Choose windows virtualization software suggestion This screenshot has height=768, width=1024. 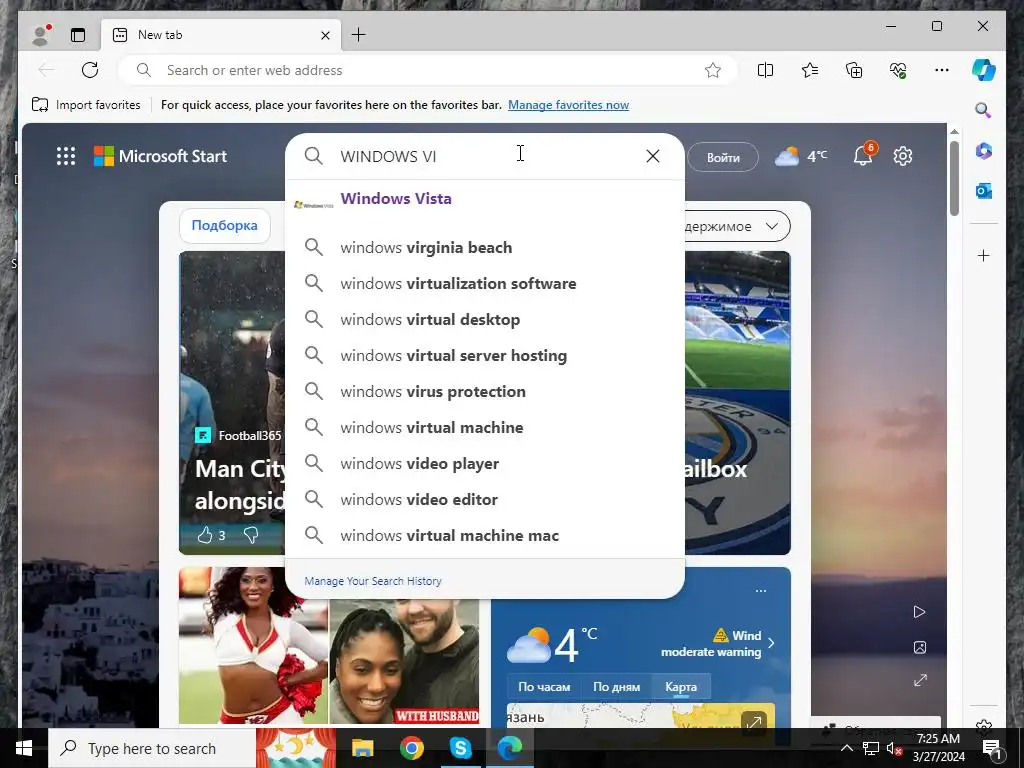click(x=485, y=283)
